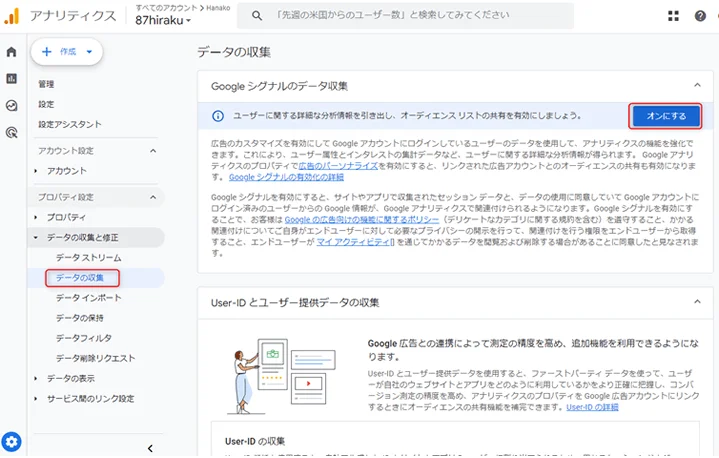Select 設定 in the sidebar

[x=46, y=105]
